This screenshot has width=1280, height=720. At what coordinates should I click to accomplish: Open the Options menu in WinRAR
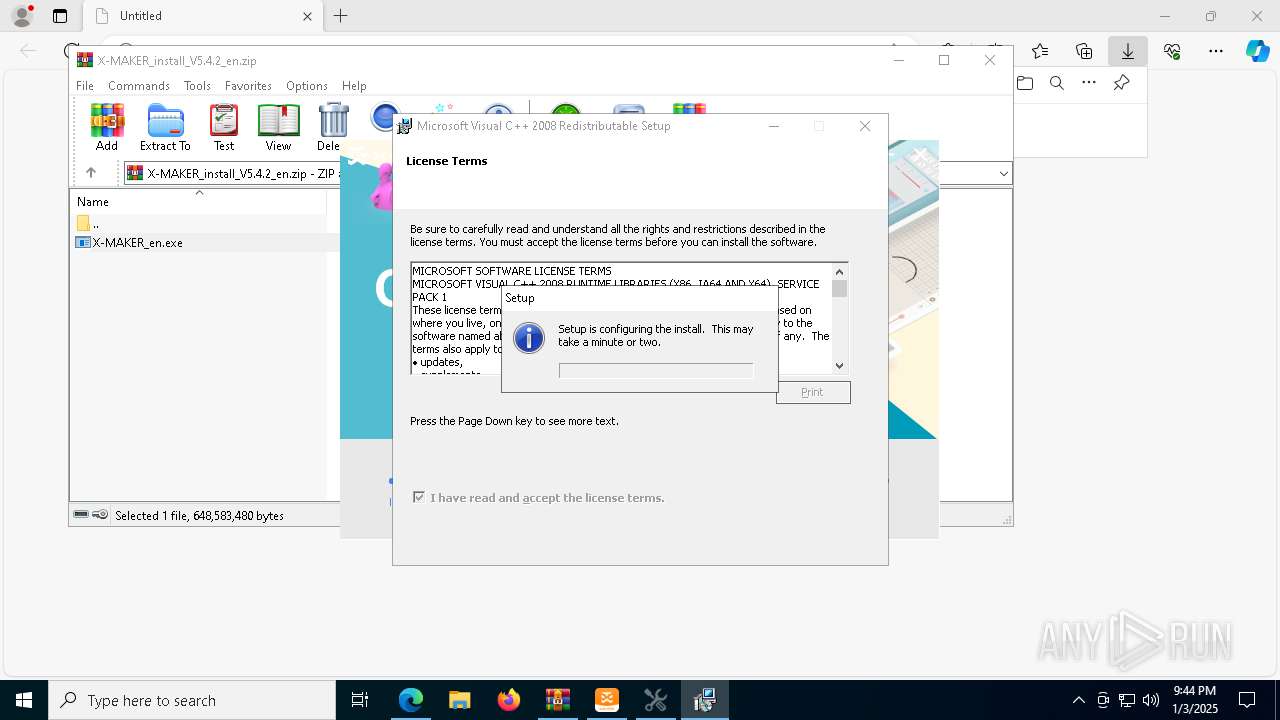[307, 86]
